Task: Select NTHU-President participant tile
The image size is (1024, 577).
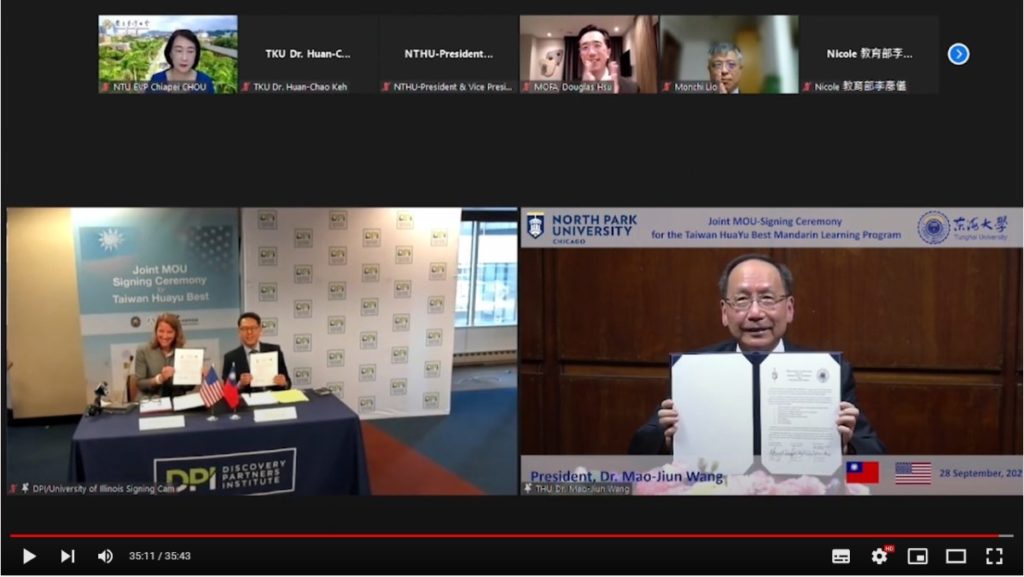Action: point(448,54)
